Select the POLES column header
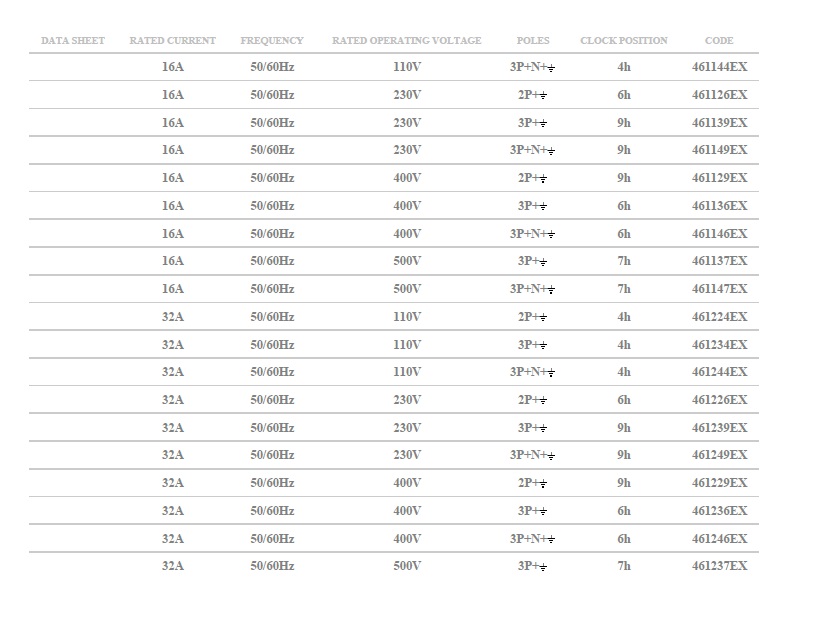 tap(532, 41)
